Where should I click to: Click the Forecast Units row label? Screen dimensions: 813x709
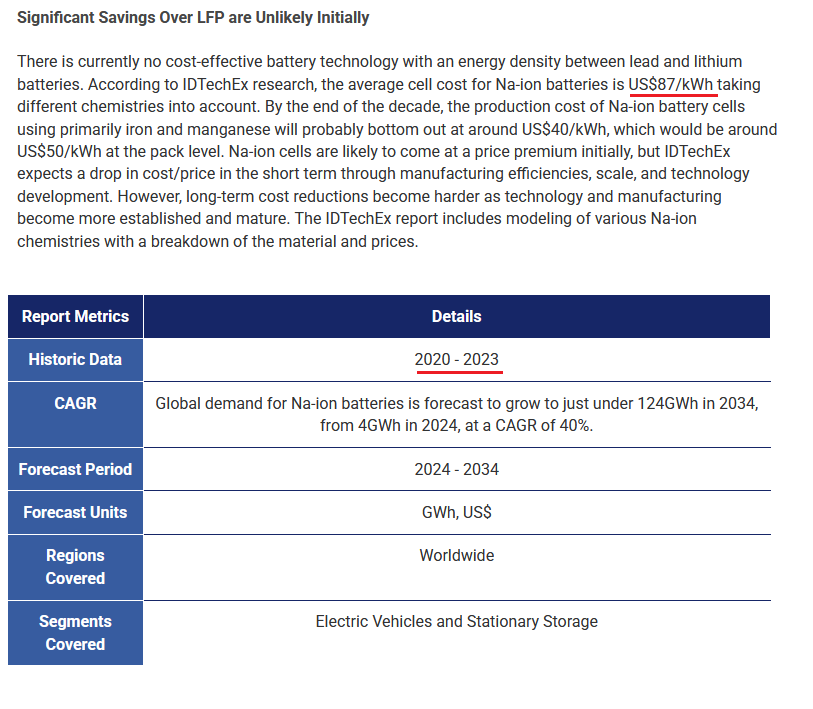(75, 512)
